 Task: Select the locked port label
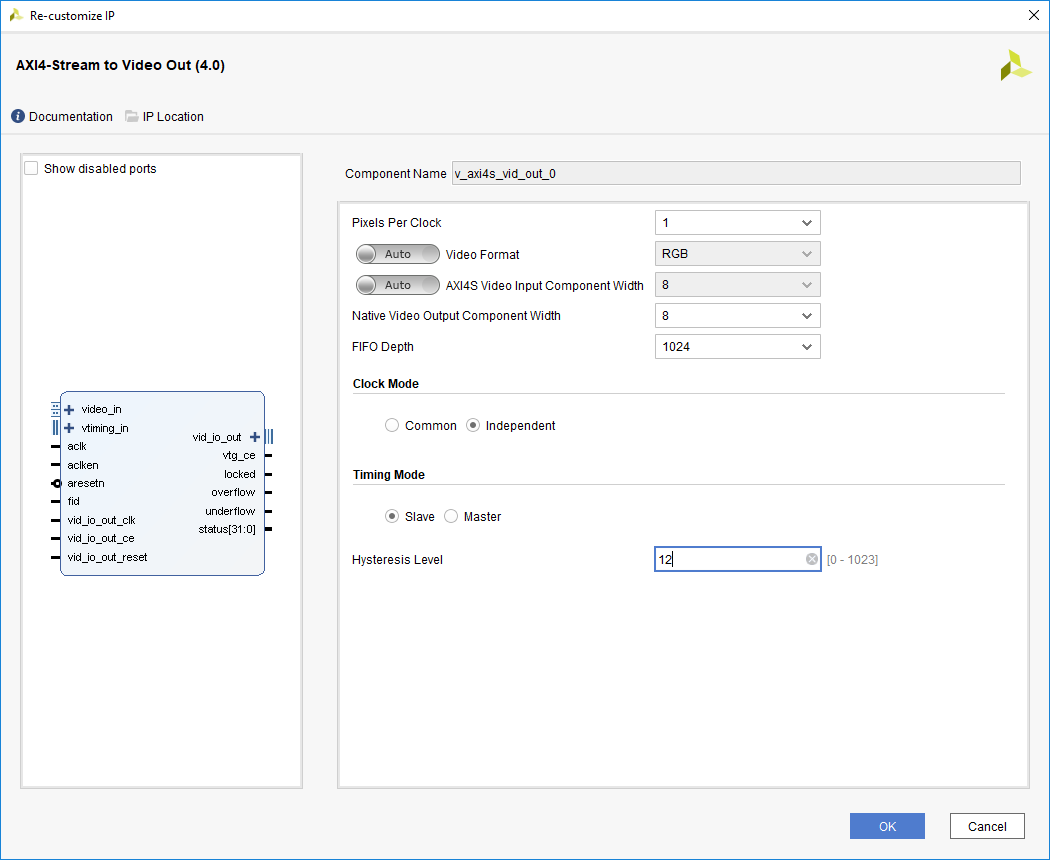coord(240,474)
